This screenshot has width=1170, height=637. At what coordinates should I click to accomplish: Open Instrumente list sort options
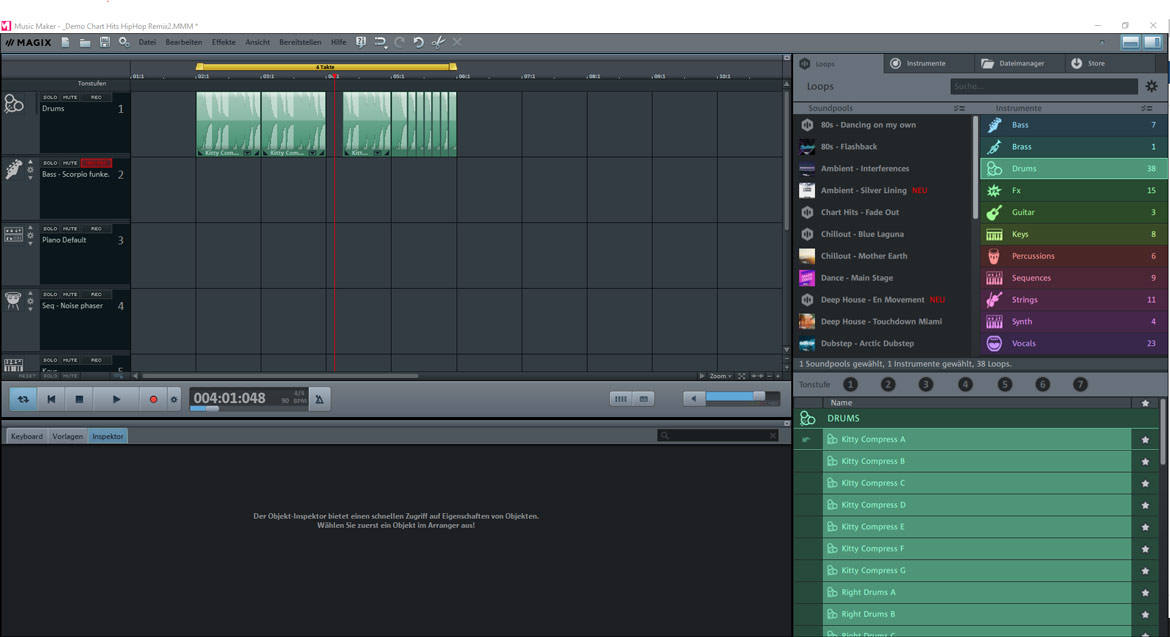pos(1147,108)
